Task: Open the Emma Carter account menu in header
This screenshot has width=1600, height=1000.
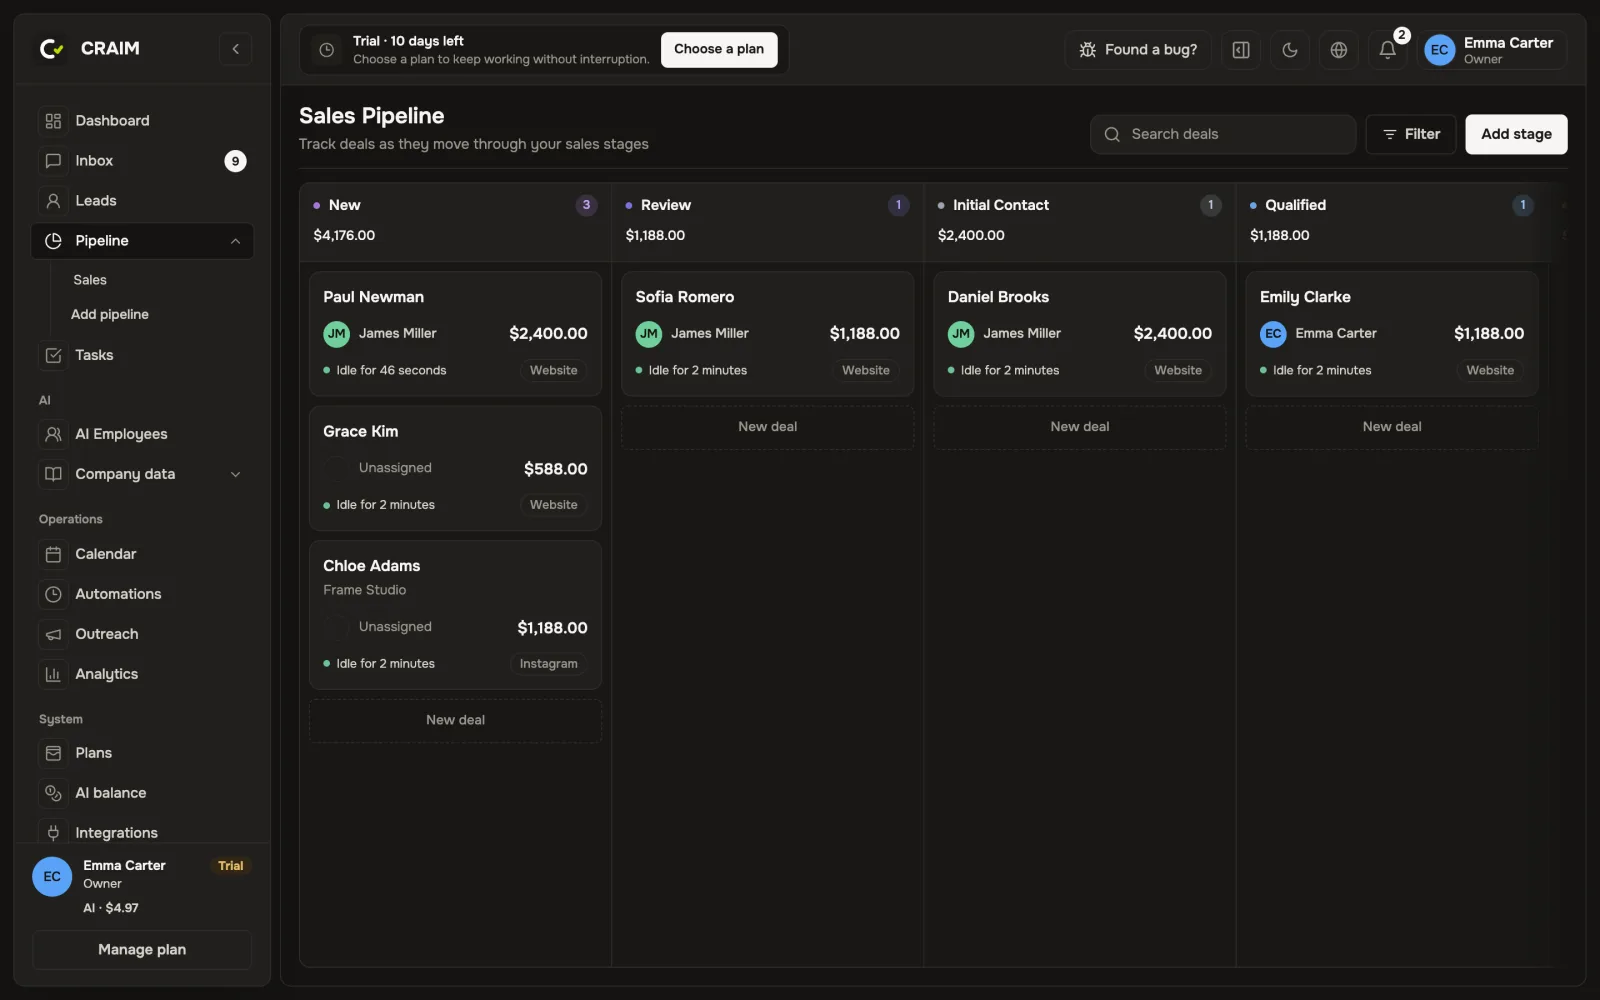Action: pyautogui.click(x=1491, y=50)
